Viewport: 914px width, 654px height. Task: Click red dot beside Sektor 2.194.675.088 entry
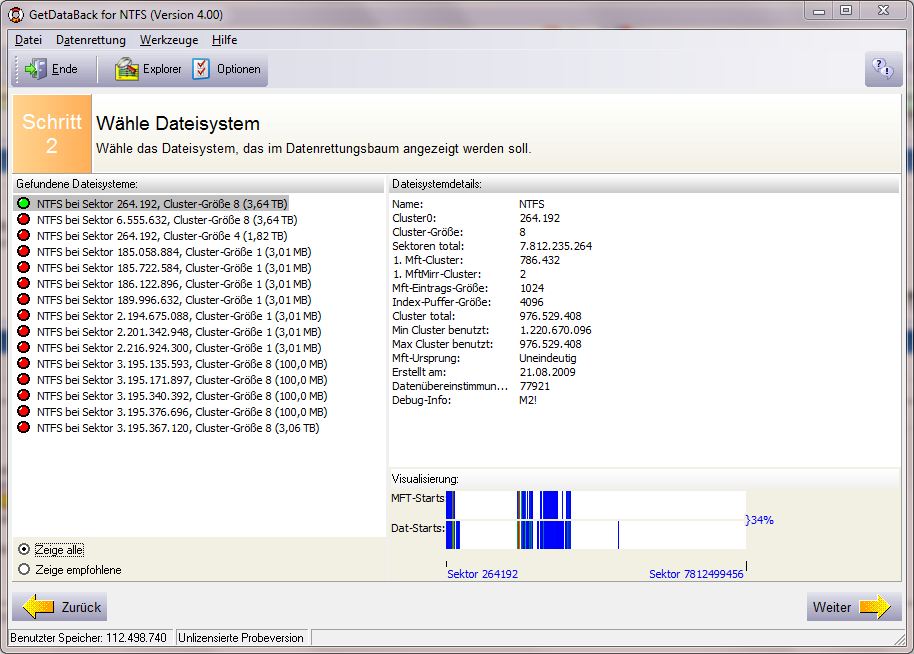point(23,315)
